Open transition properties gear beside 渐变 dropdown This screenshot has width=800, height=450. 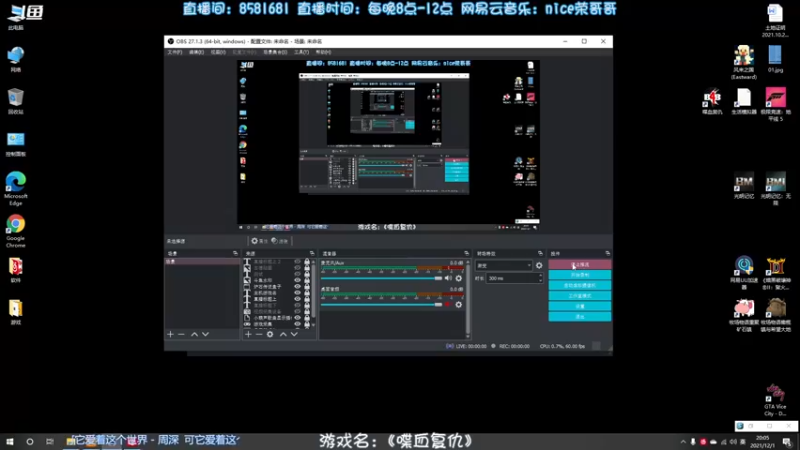[539, 265]
